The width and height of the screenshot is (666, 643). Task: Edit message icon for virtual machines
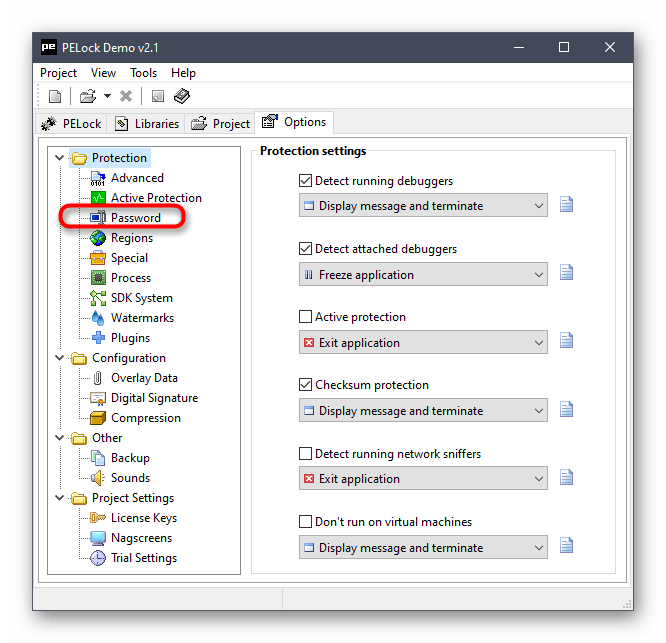point(566,545)
